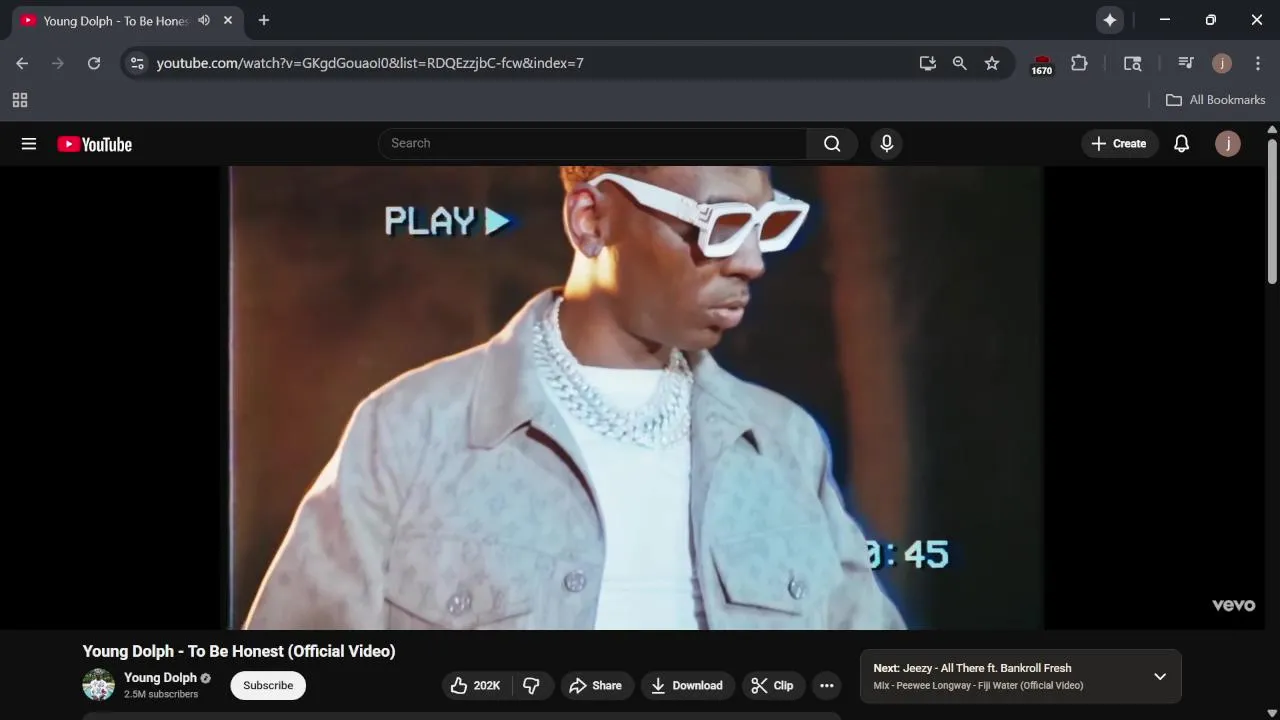
Task: Click the search magnifier button
Action: (x=832, y=143)
